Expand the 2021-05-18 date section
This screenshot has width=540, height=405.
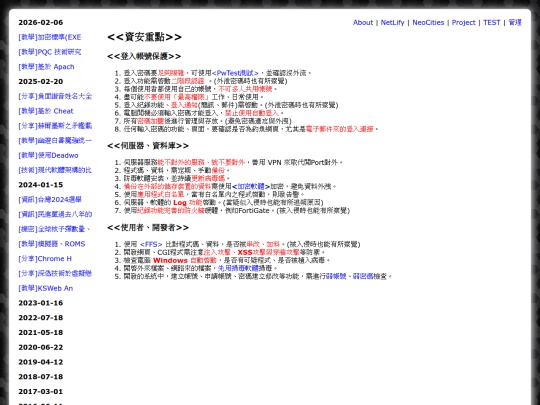pyautogui.click(x=41, y=333)
